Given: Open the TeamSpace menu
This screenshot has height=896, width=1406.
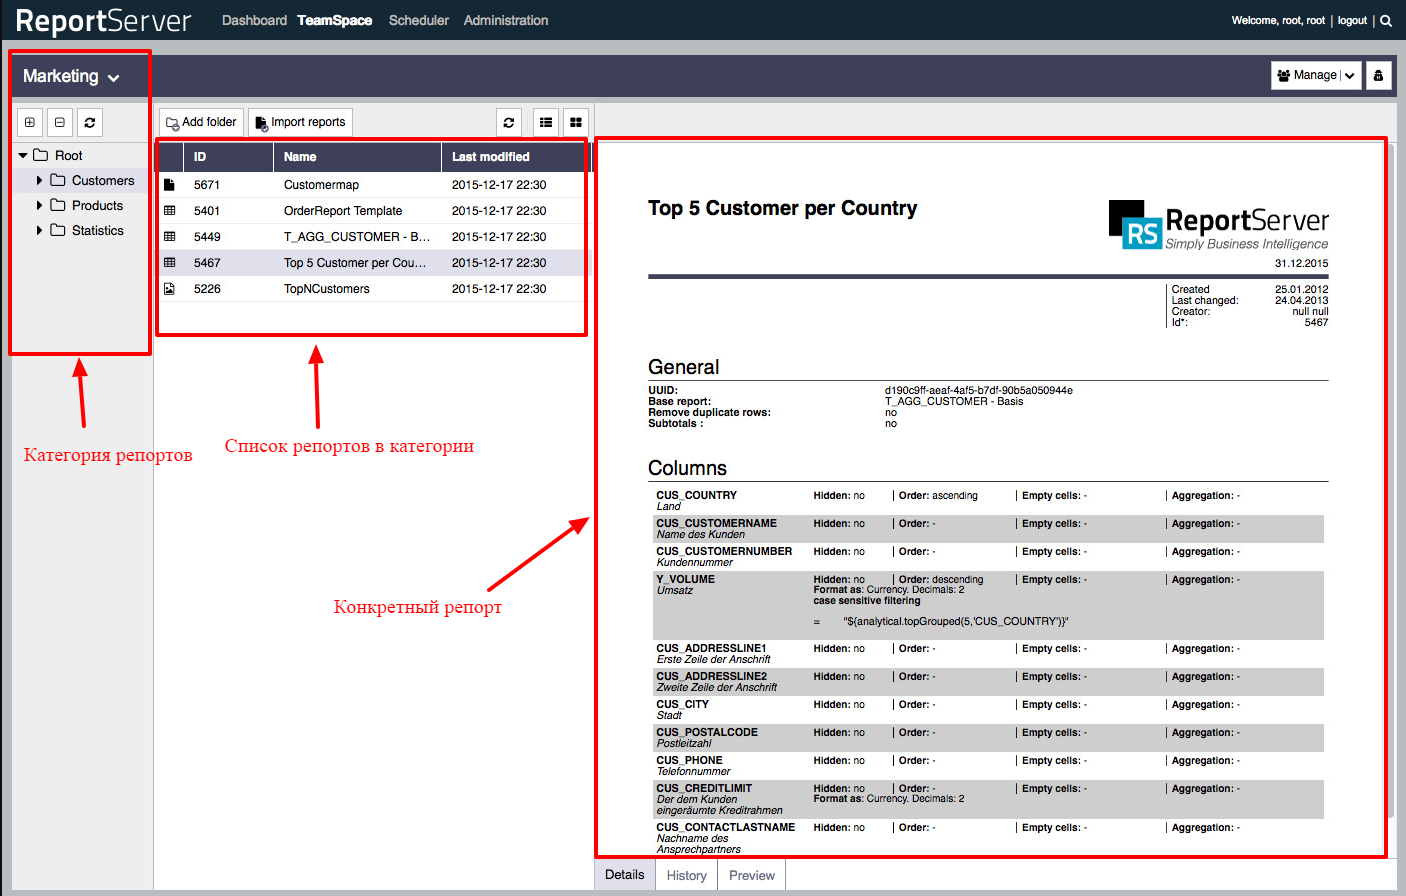Looking at the screenshot, I should 335,20.
